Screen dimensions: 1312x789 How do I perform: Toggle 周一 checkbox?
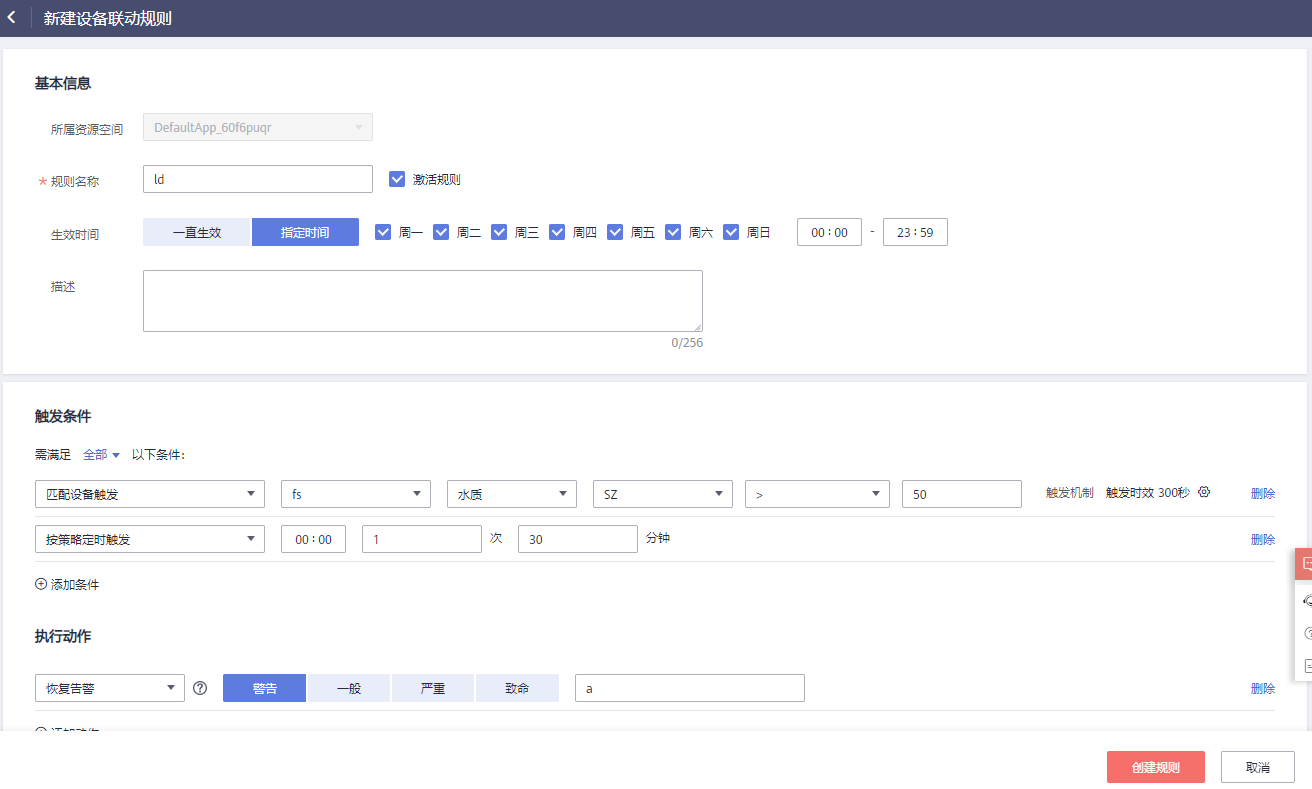383,232
